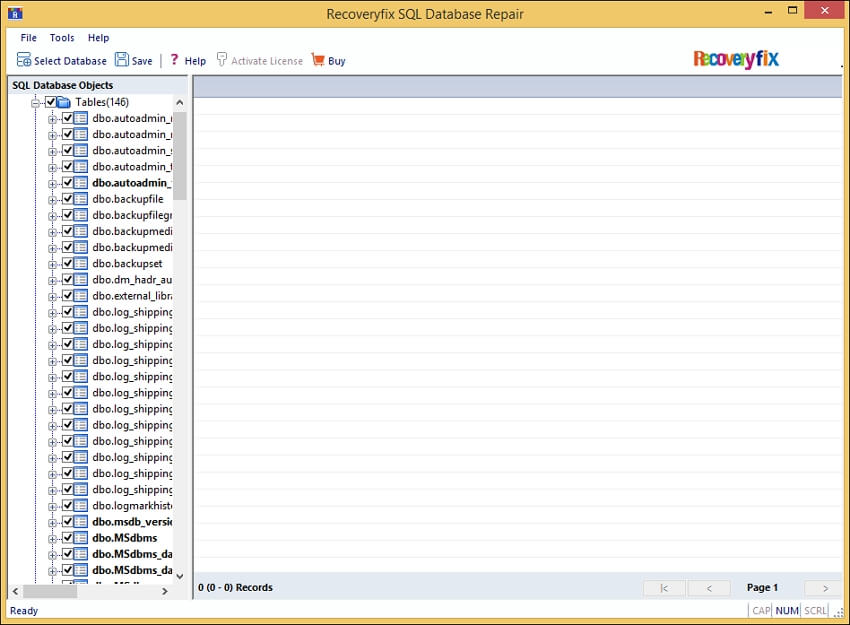850x625 pixels.
Task: Click the table icon beside dbo.backupfilegr
Action: (81, 215)
